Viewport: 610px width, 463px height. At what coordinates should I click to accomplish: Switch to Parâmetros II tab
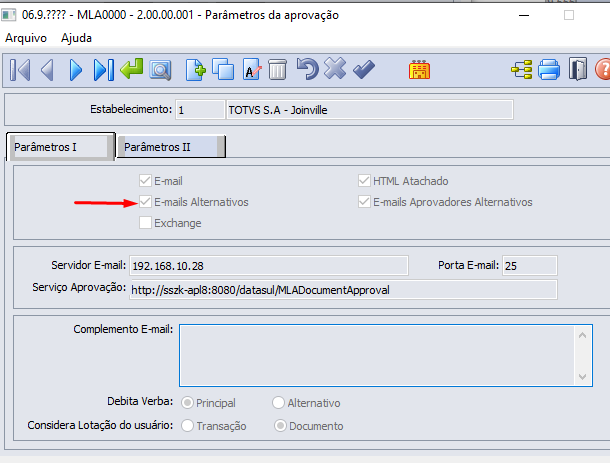171,147
